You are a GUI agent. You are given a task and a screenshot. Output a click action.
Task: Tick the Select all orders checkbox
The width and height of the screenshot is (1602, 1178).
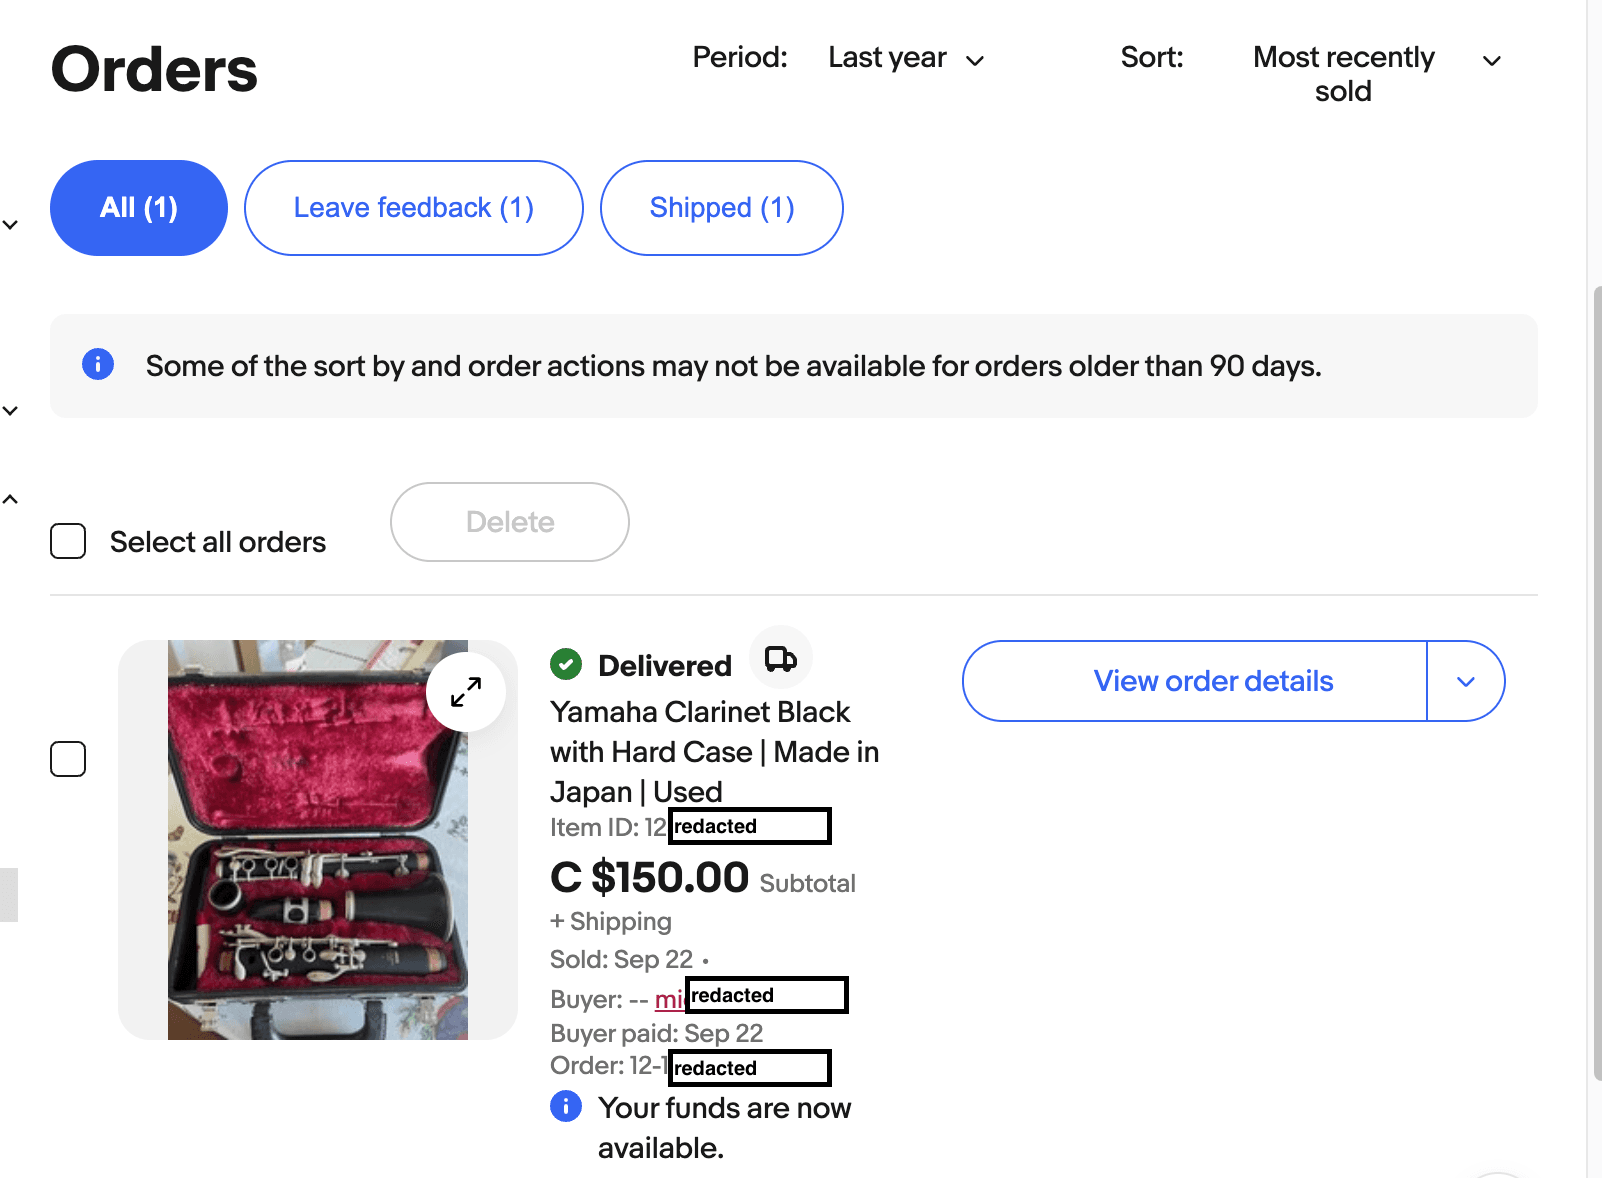point(68,541)
